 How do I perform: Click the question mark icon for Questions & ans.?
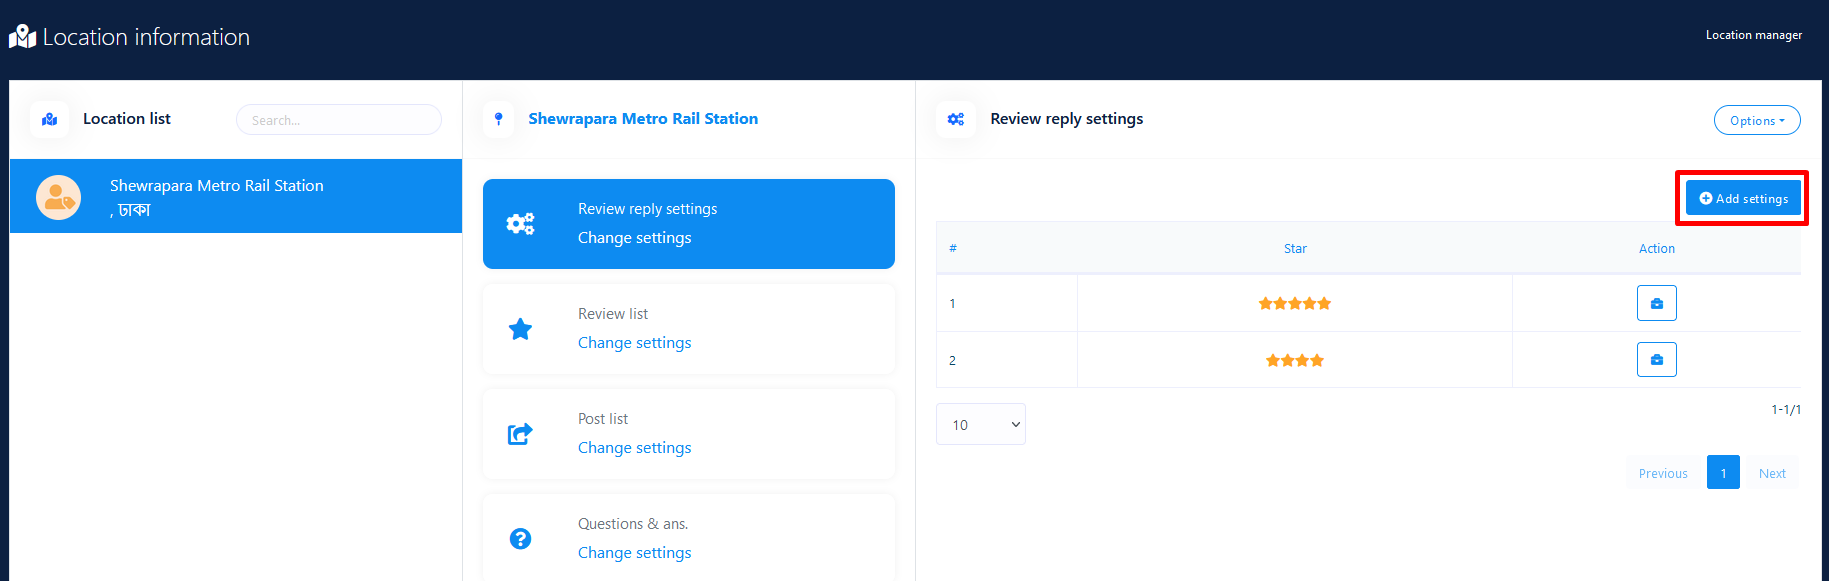point(520,539)
